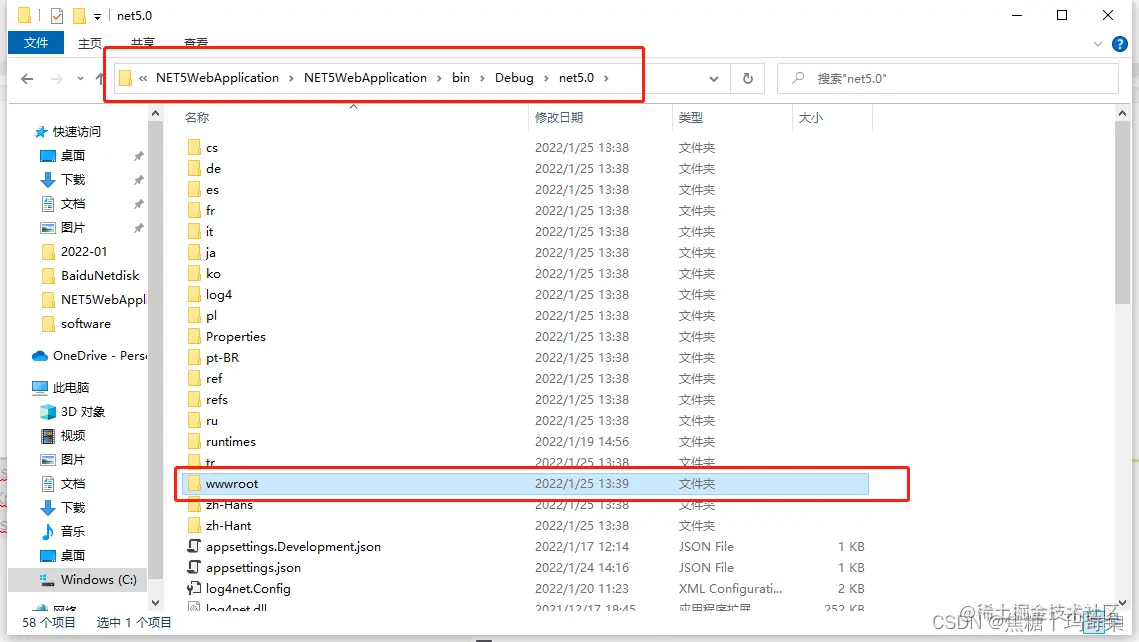Image resolution: width=1139 pixels, height=642 pixels.
Task: Click the appsettings.json file icon
Action: (x=194, y=567)
